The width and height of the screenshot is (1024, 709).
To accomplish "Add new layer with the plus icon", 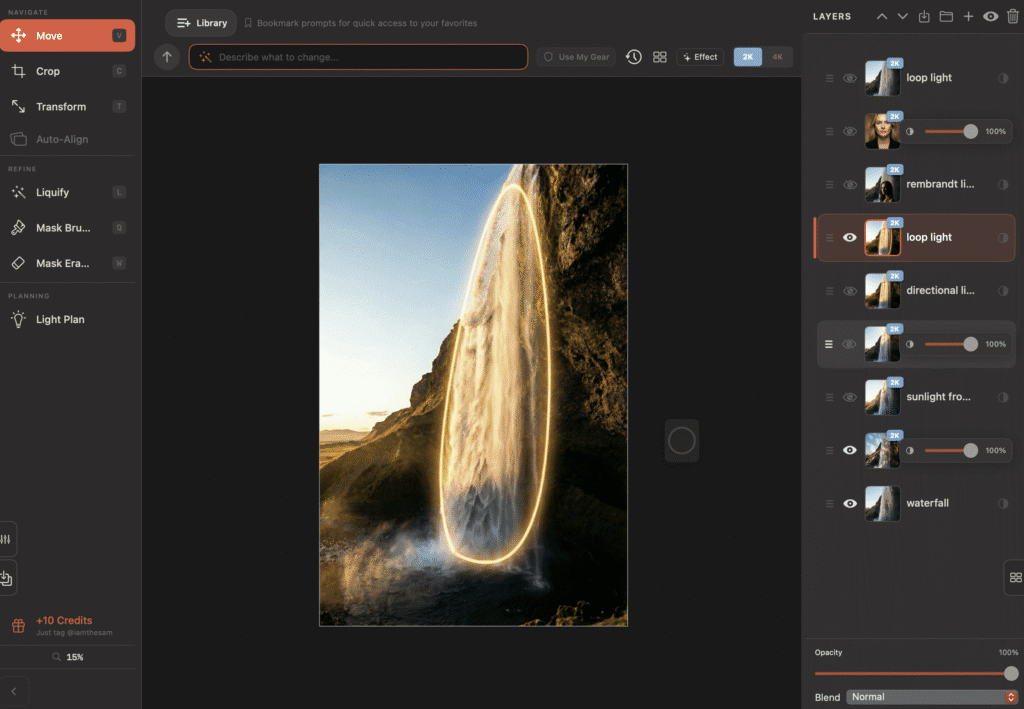I will (968, 17).
